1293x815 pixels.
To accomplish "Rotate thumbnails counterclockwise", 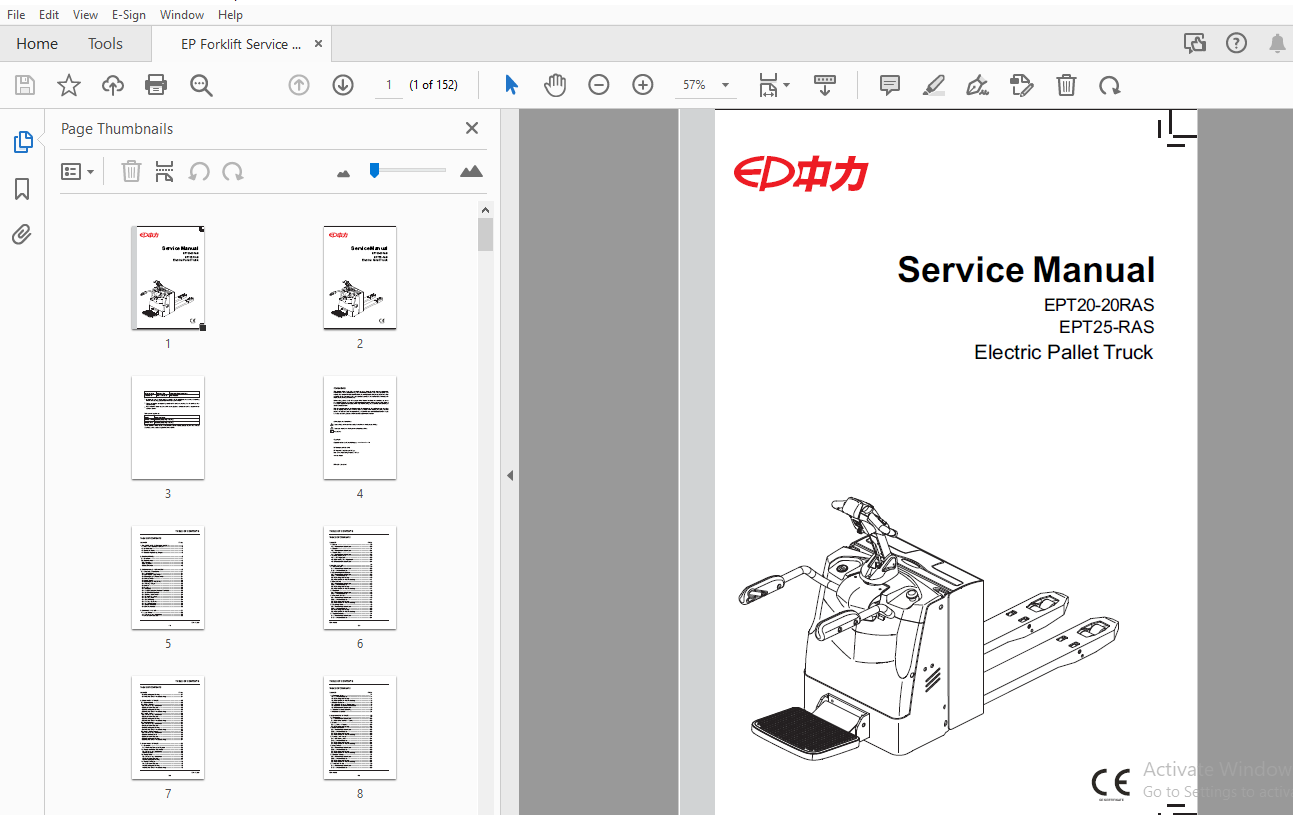I will [199, 172].
